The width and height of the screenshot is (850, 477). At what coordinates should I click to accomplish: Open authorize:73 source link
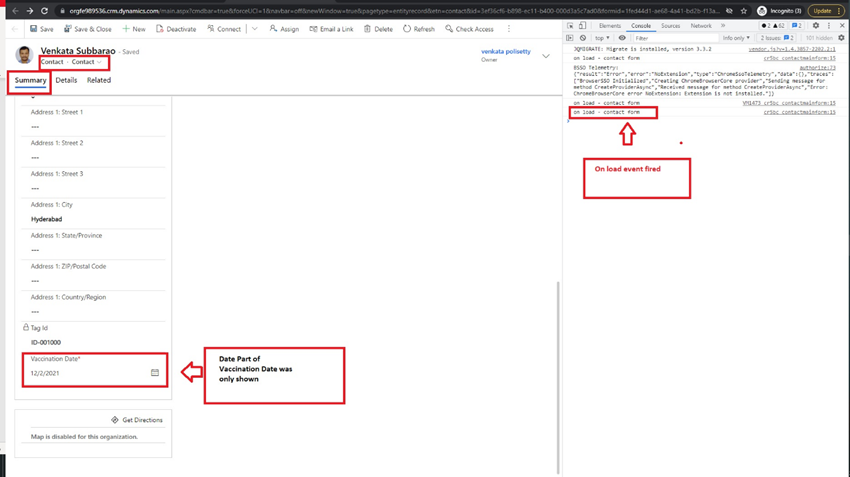tap(817, 68)
